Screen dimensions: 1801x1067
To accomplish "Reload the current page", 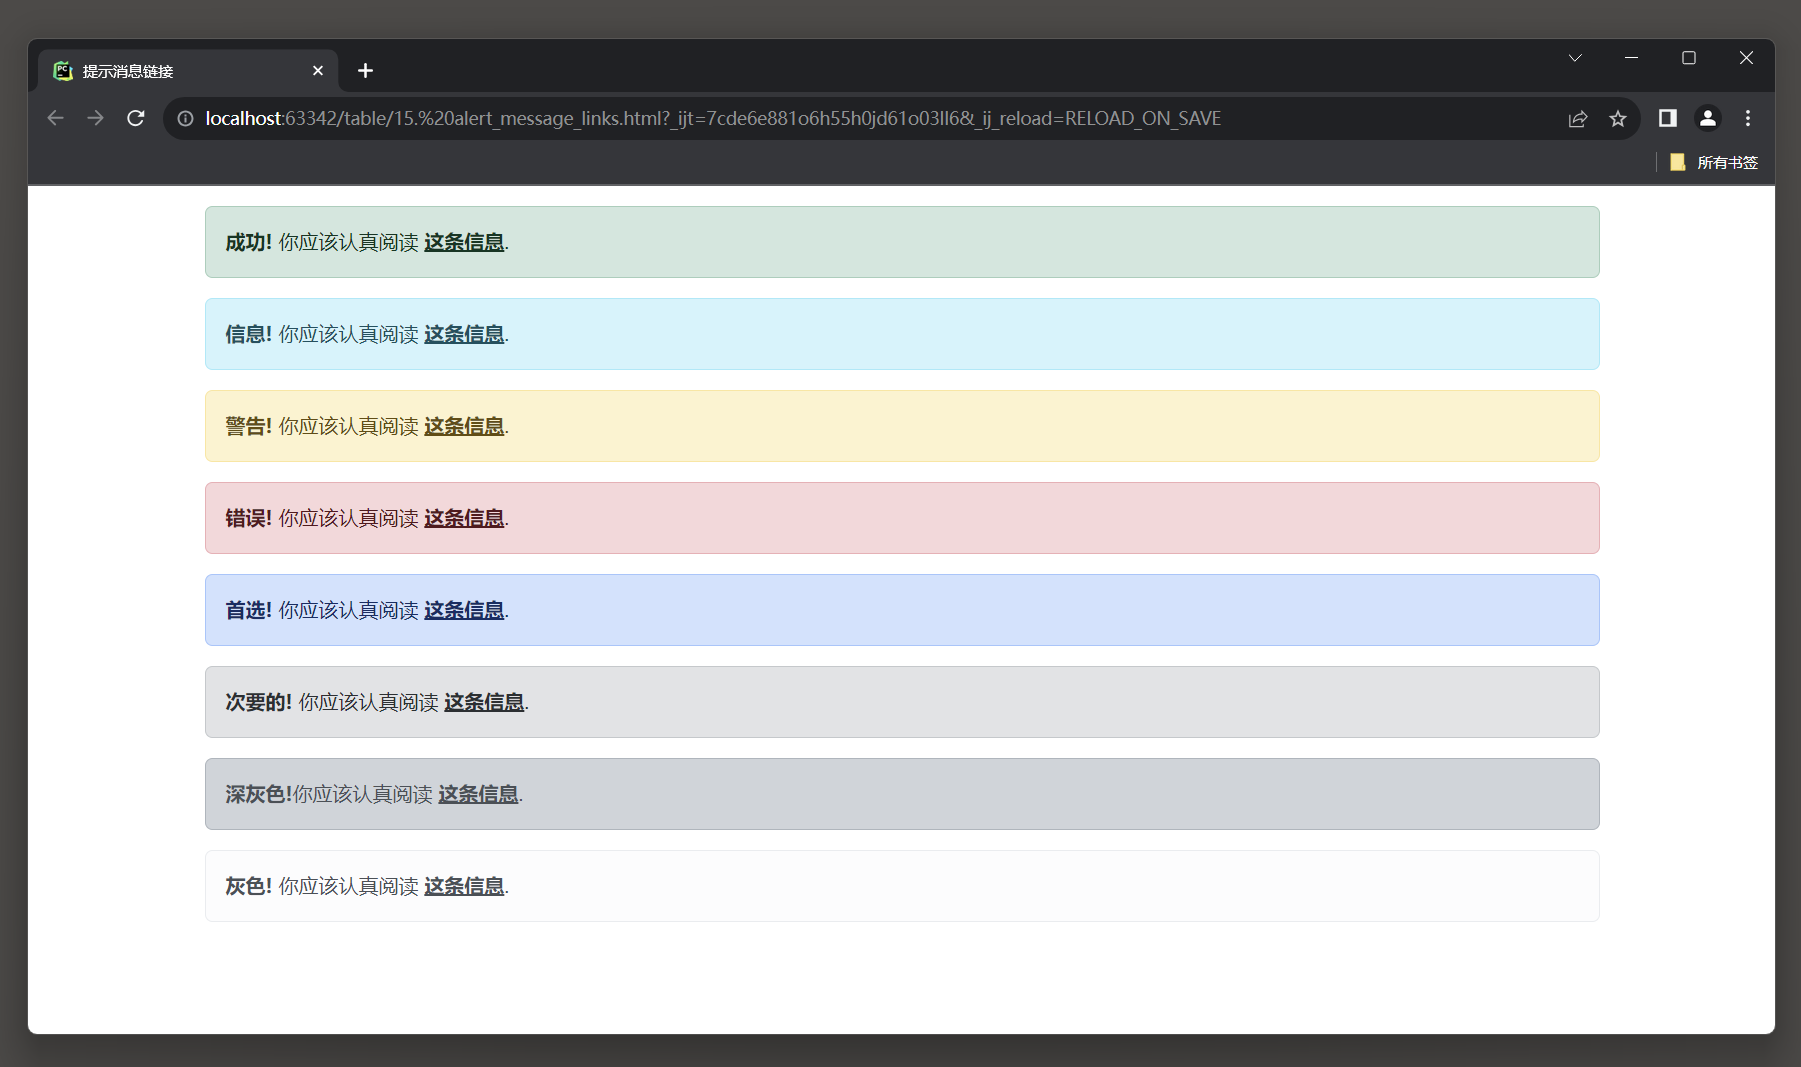I will [x=136, y=118].
